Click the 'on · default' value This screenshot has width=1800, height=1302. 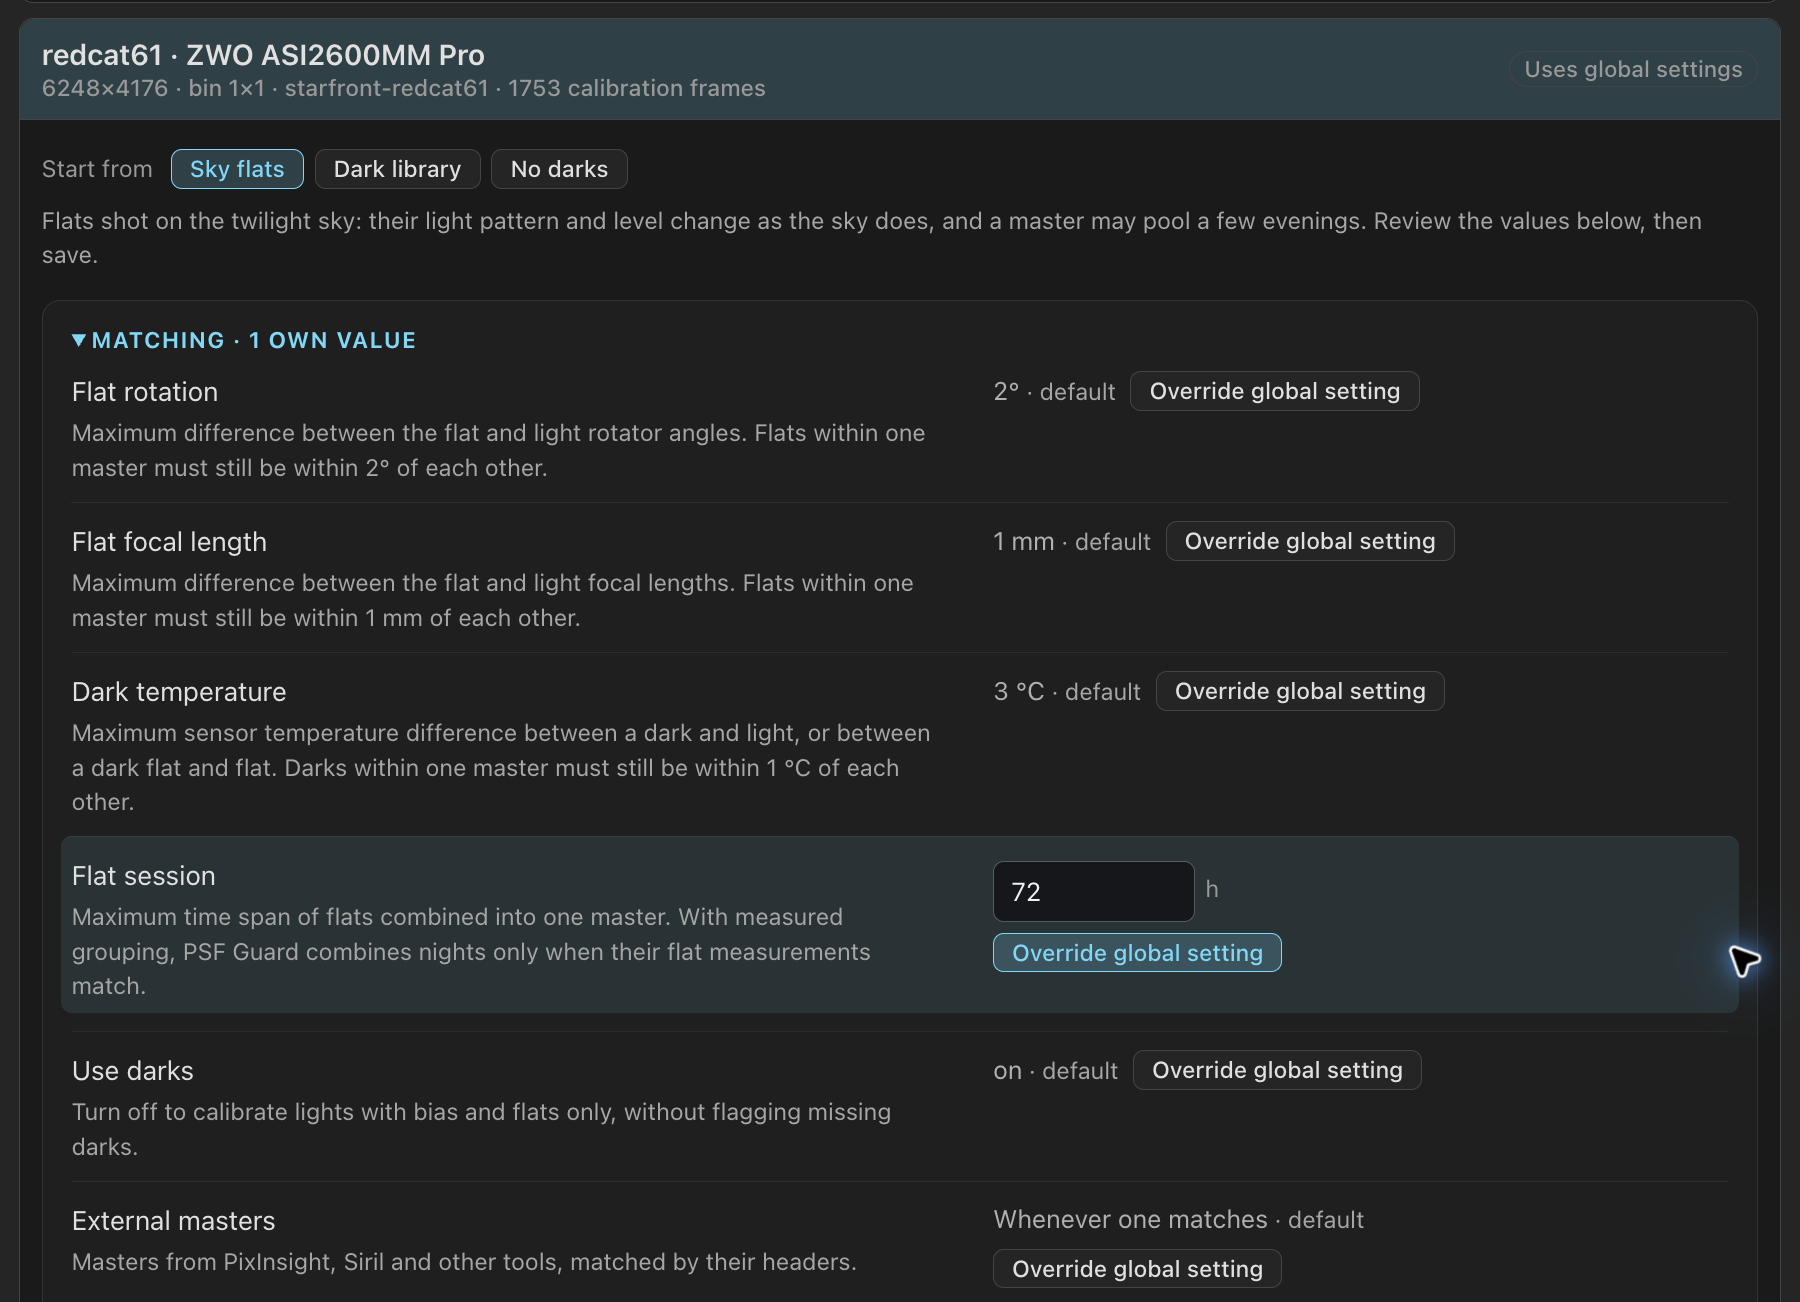[1056, 1071]
